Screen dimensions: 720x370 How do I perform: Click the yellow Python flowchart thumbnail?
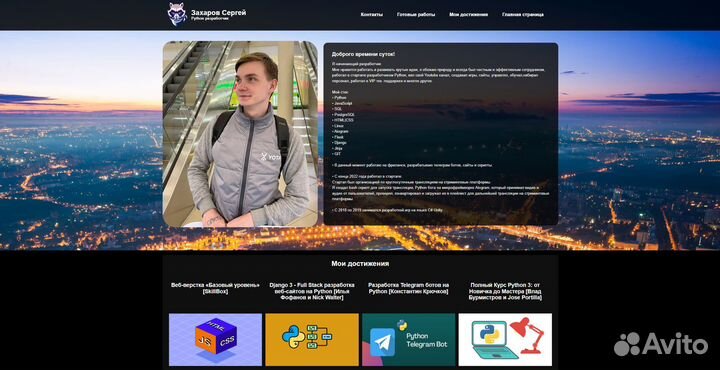312,340
